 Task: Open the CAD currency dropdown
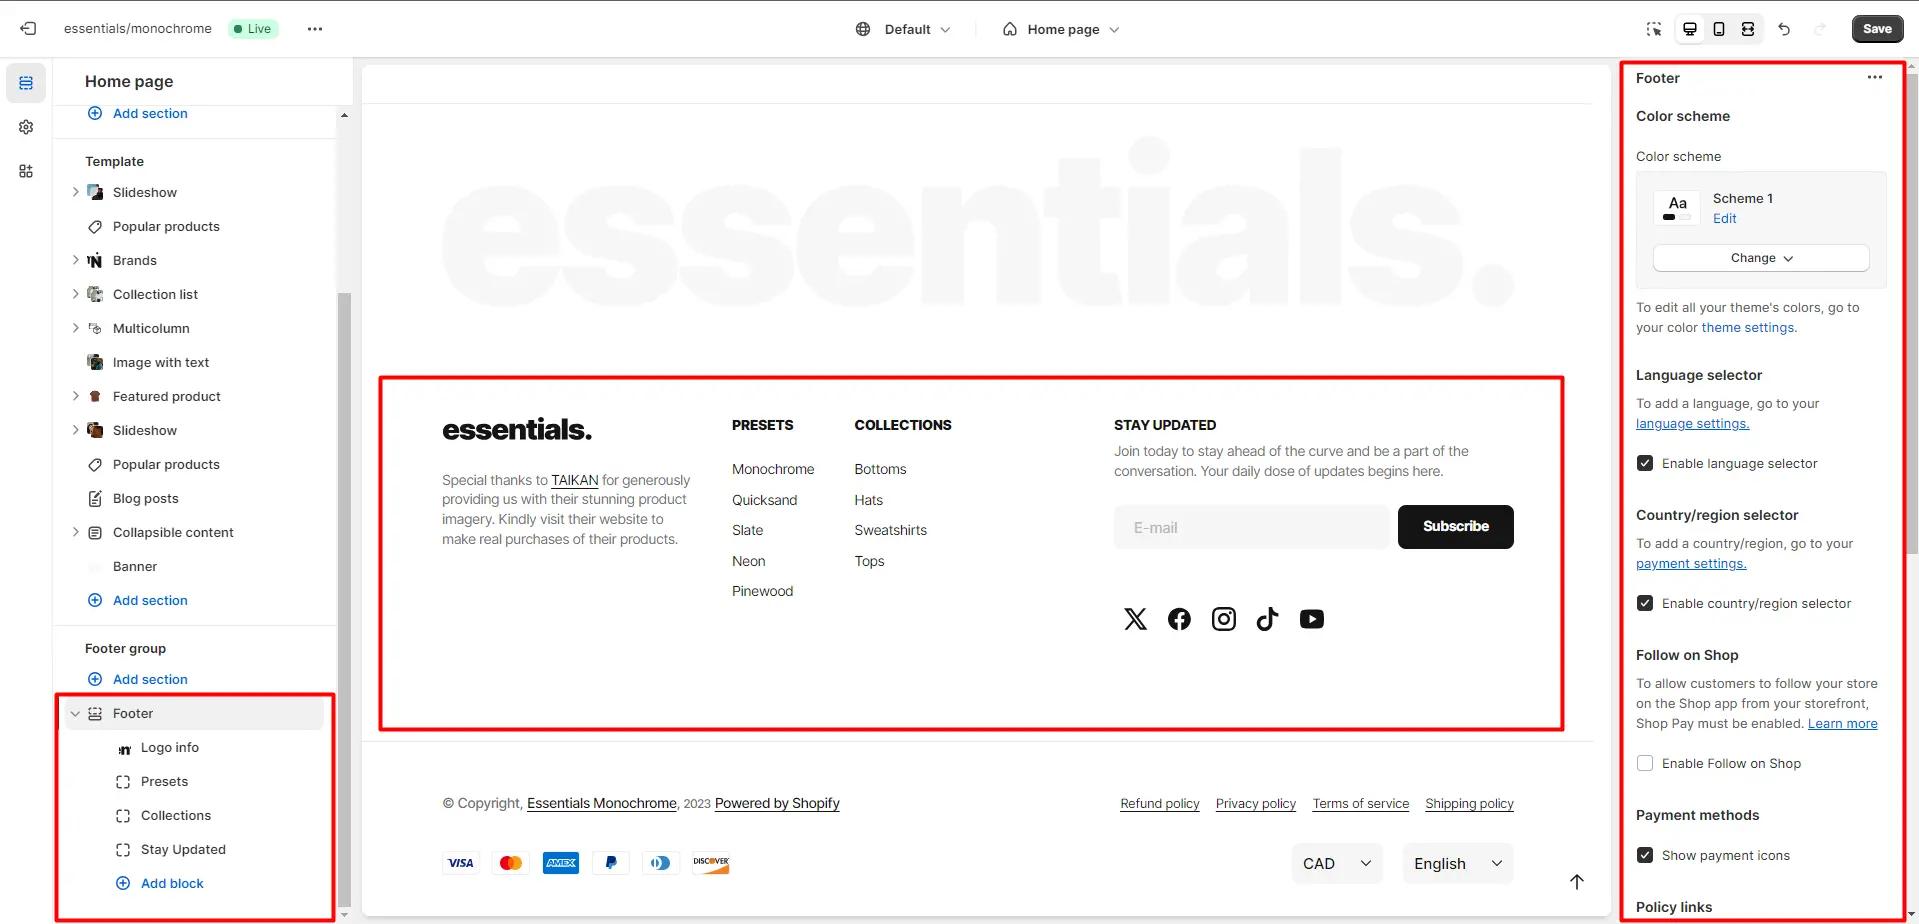click(x=1336, y=863)
